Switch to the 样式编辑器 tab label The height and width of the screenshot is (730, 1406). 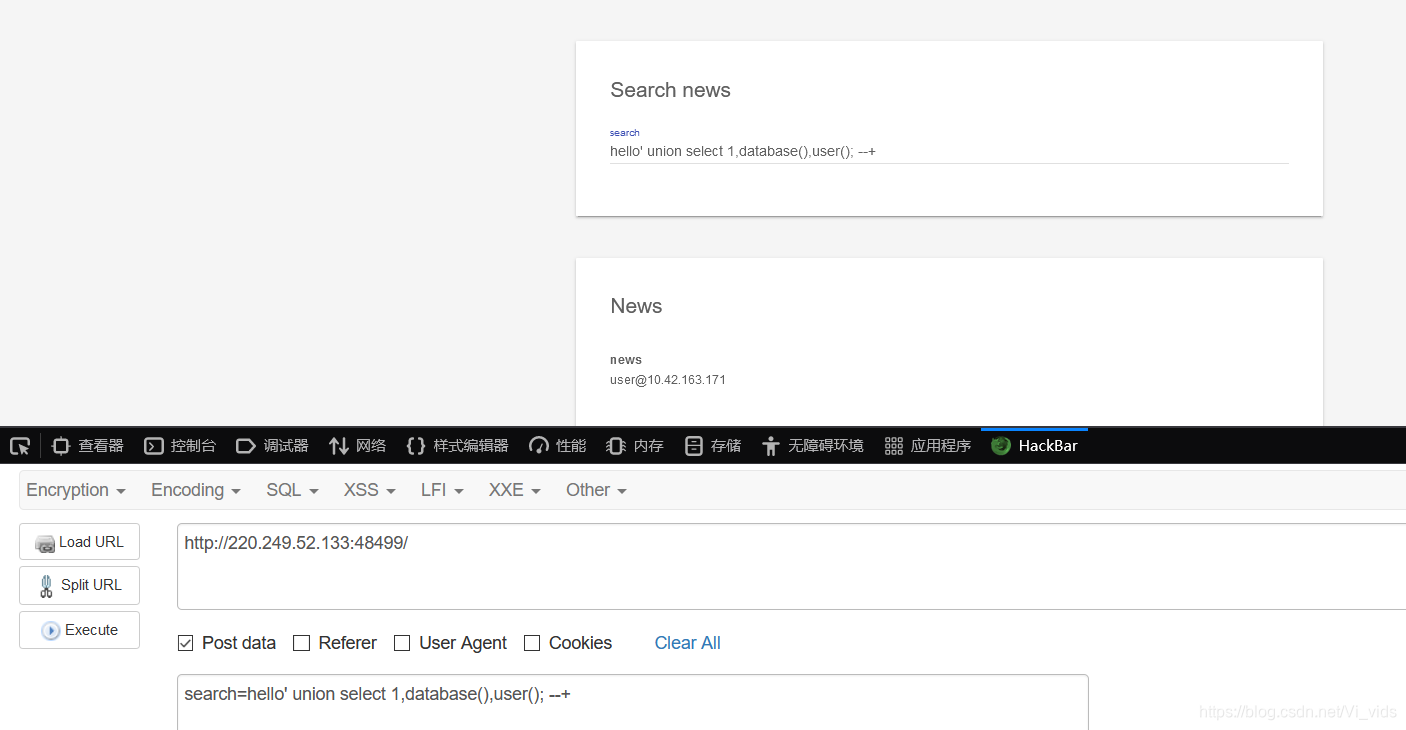[x=471, y=446]
